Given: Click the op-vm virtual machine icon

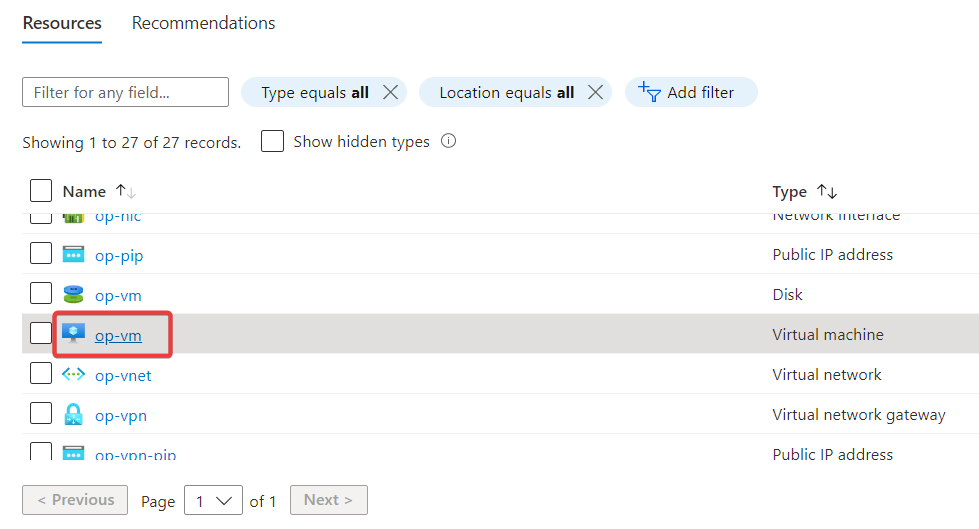Looking at the screenshot, I should [x=73, y=334].
